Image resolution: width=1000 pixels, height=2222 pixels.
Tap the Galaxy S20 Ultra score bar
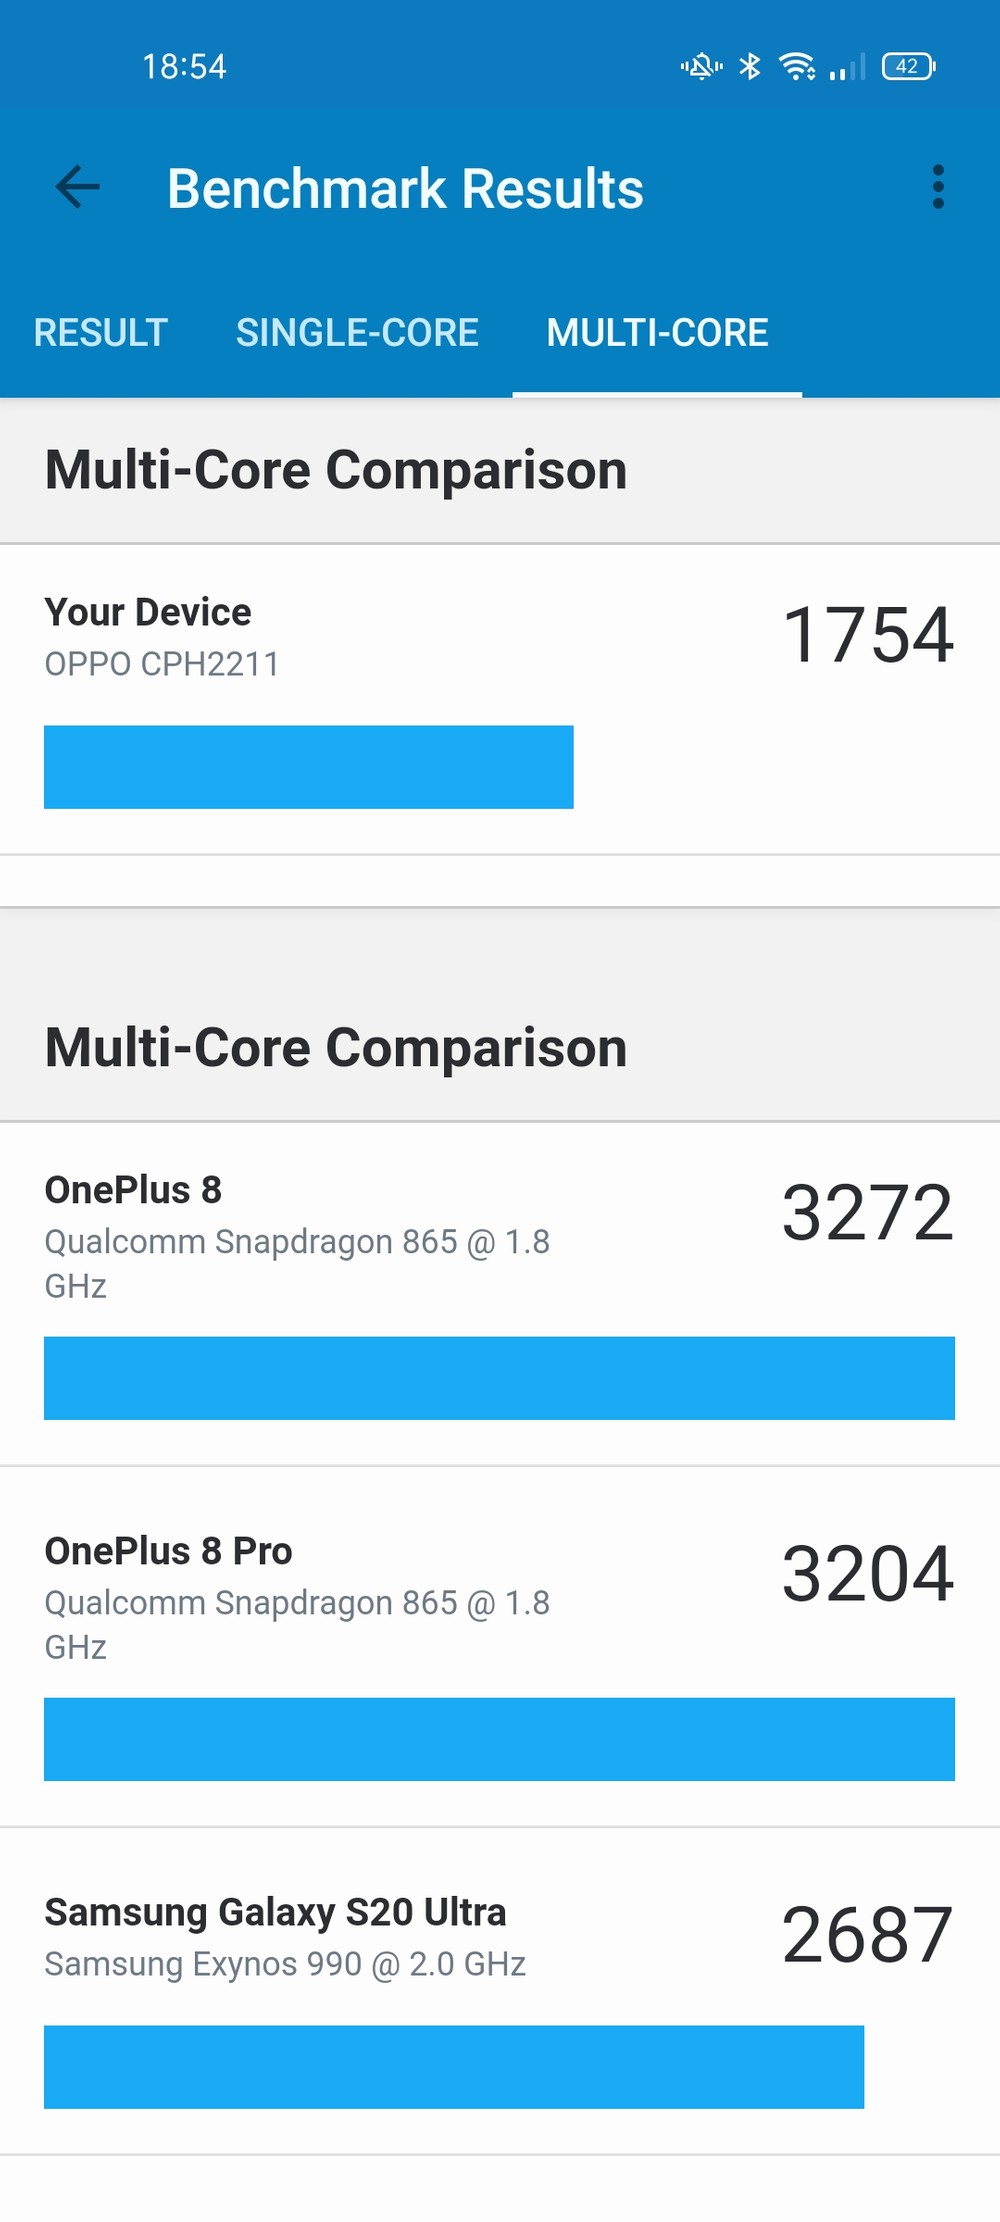454,2067
